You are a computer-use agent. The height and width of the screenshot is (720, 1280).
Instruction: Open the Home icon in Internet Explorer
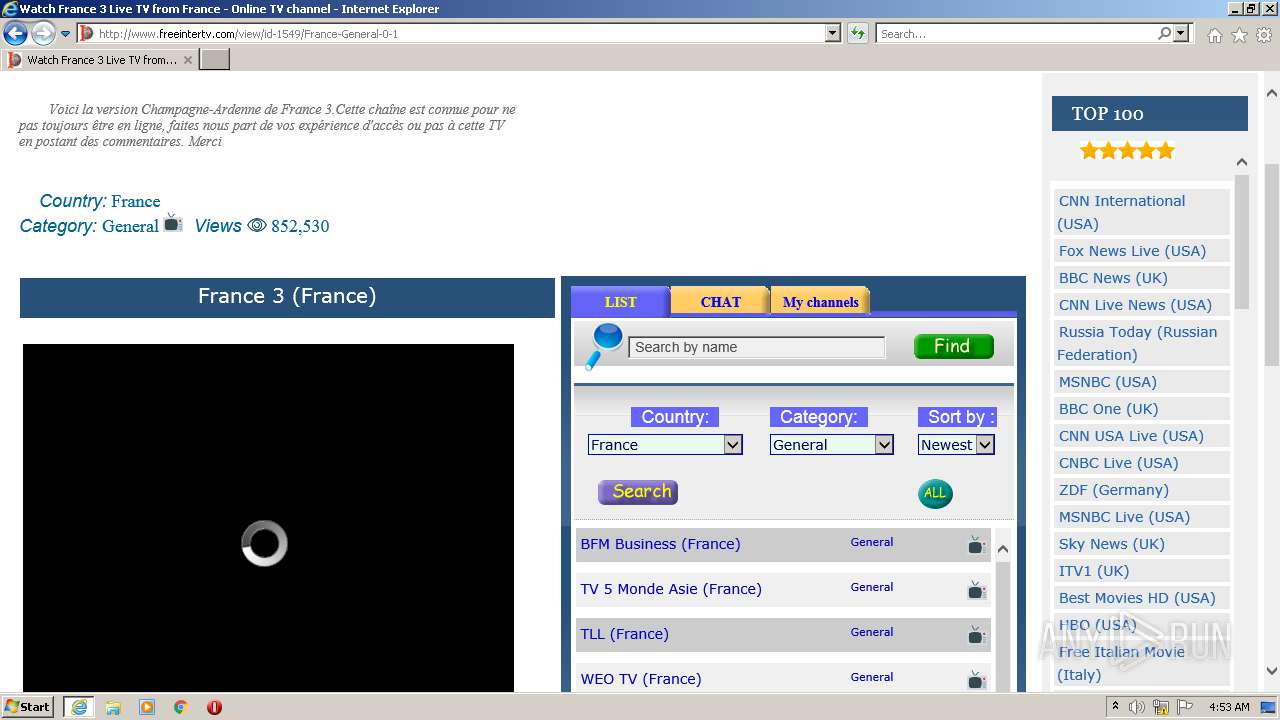tap(1214, 35)
